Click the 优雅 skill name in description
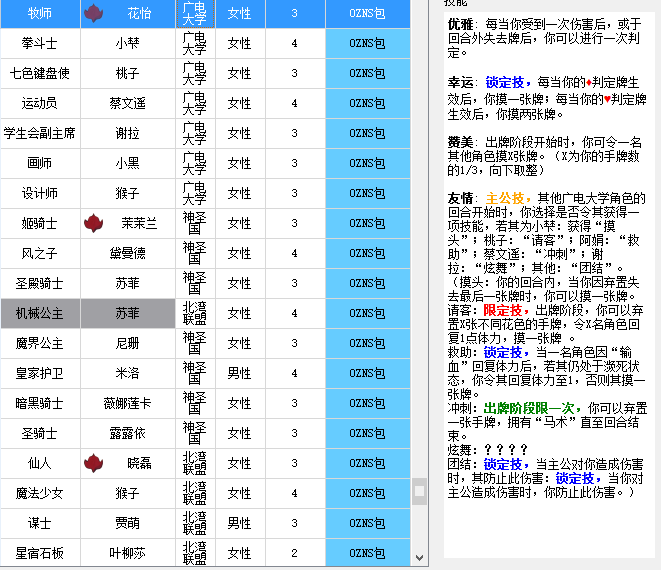 pyautogui.click(x=460, y=24)
